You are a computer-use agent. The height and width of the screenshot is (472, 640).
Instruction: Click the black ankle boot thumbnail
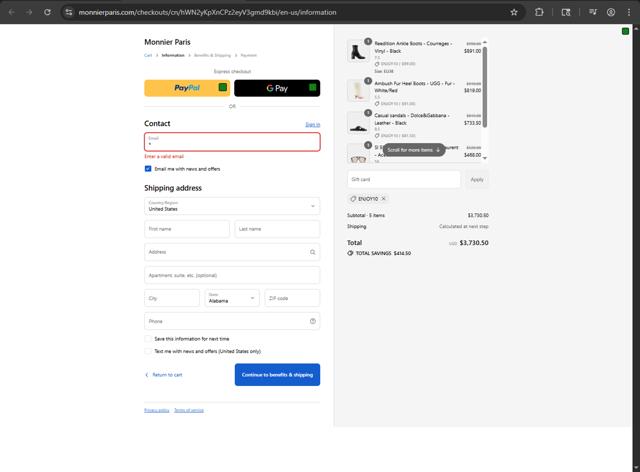(x=358, y=51)
